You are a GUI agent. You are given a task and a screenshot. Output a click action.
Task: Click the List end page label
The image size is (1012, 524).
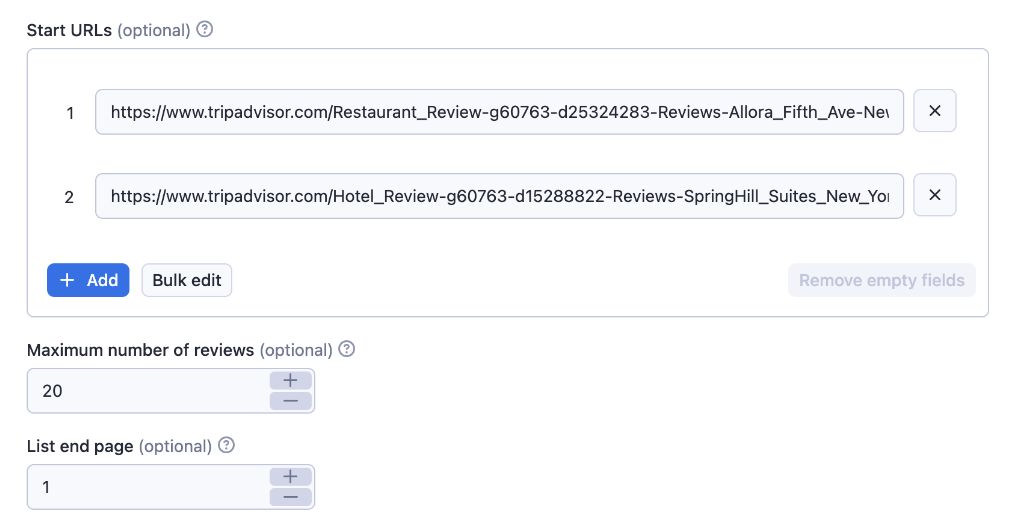point(80,446)
